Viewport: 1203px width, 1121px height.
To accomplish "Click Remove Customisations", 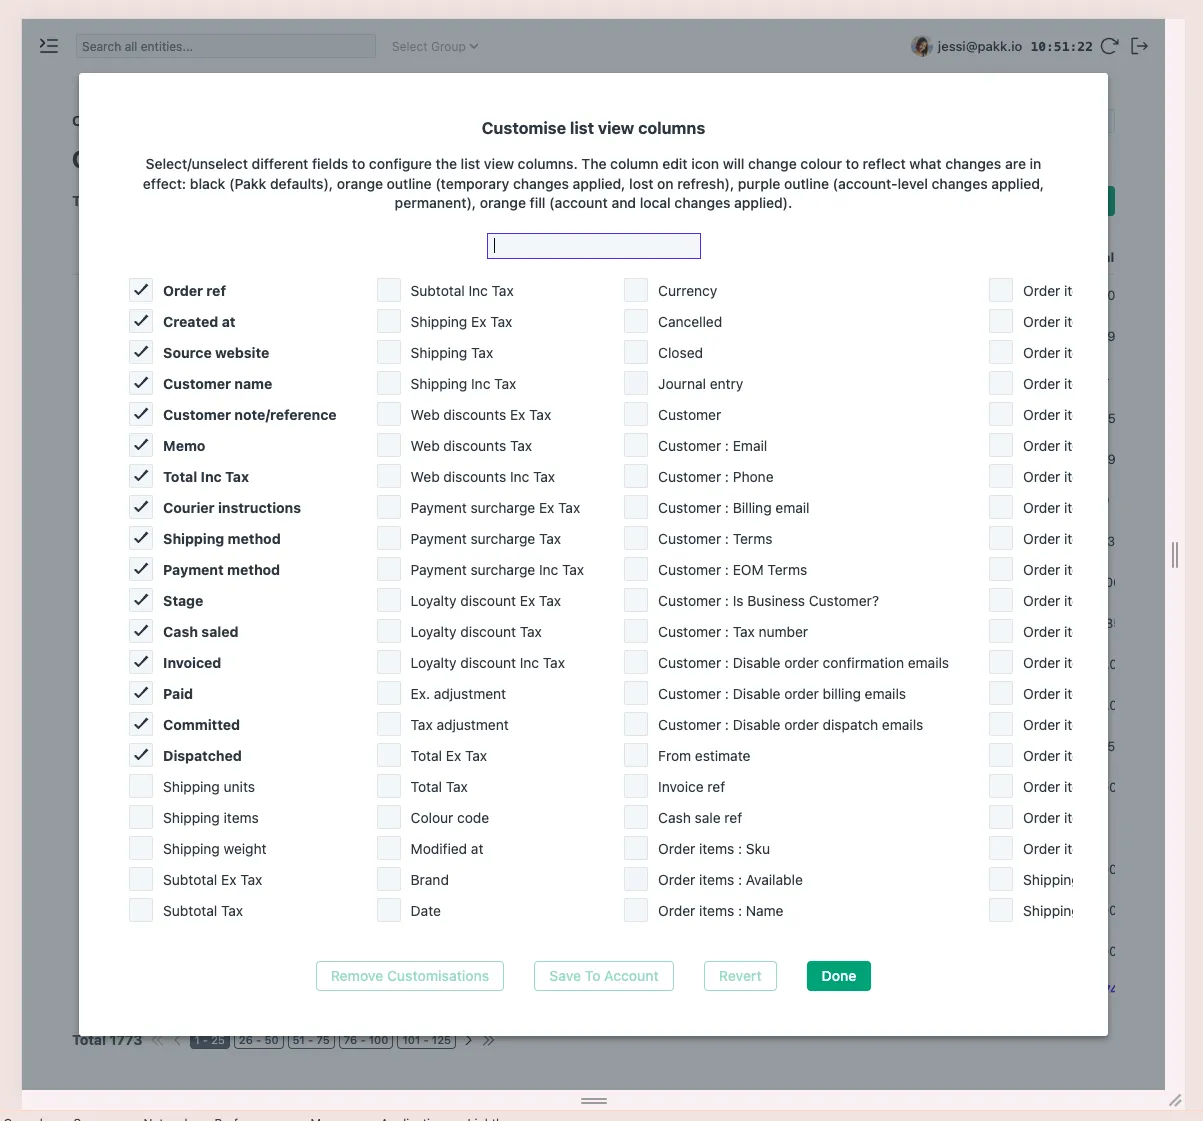I will click(x=409, y=976).
